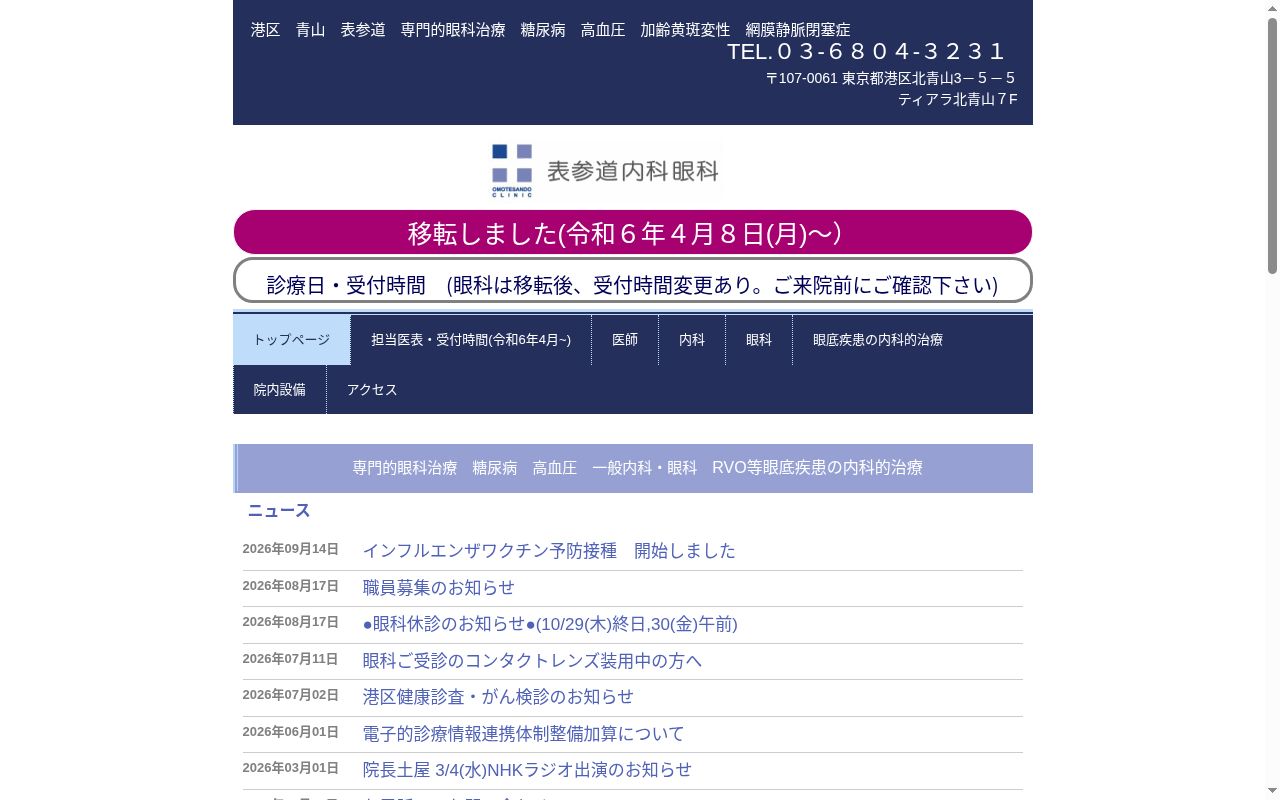The width and height of the screenshot is (1280, 800).
Task: Click the date 2026年09月14日
Action: click(x=291, y=549)
